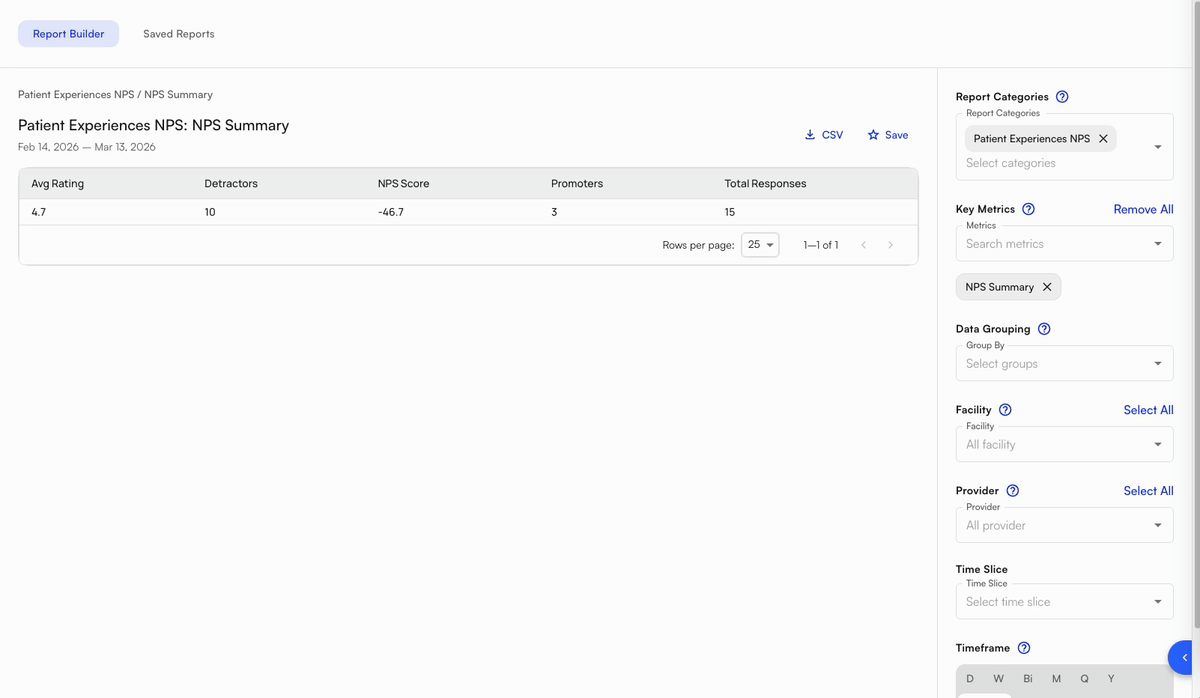
Task: Select the Weekly (W) timeframe option
Action: [x=998, y=678]
